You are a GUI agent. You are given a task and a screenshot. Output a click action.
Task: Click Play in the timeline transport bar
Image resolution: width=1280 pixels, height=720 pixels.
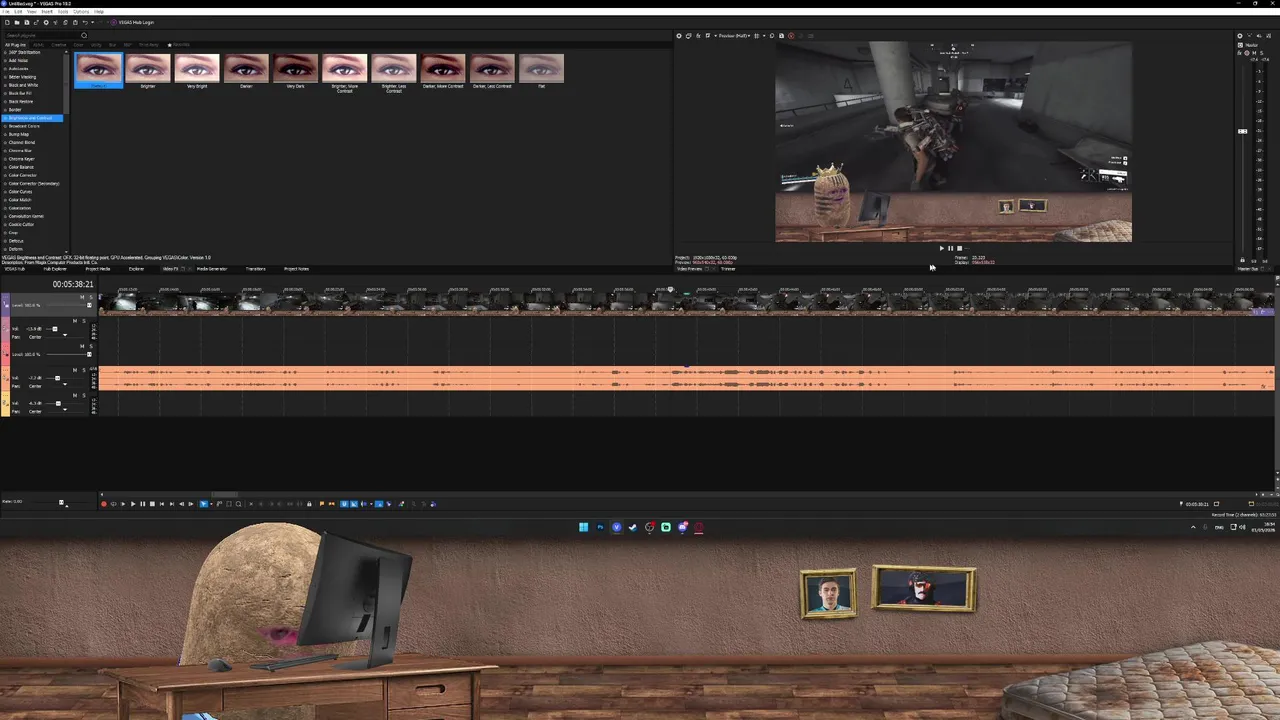pyautogui.click(x=133, y=504)
